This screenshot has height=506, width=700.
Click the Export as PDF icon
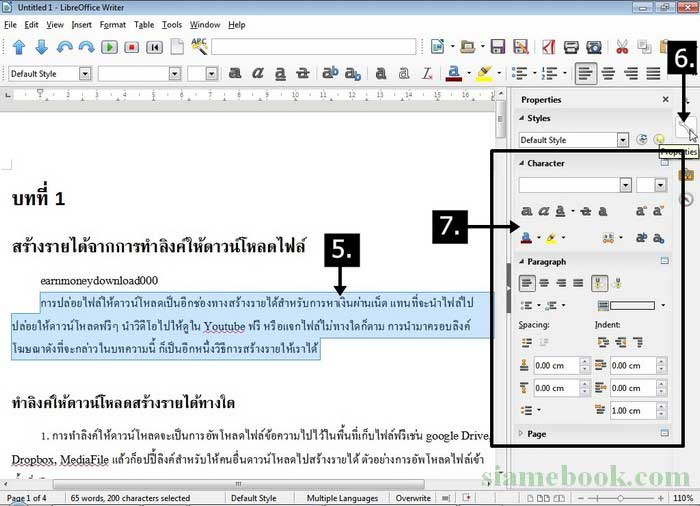[x=548, y=46]
